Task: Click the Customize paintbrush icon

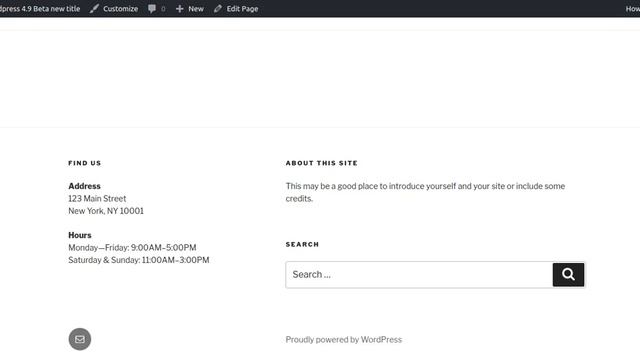Action: pyautogui.click(x=94, y=9)
